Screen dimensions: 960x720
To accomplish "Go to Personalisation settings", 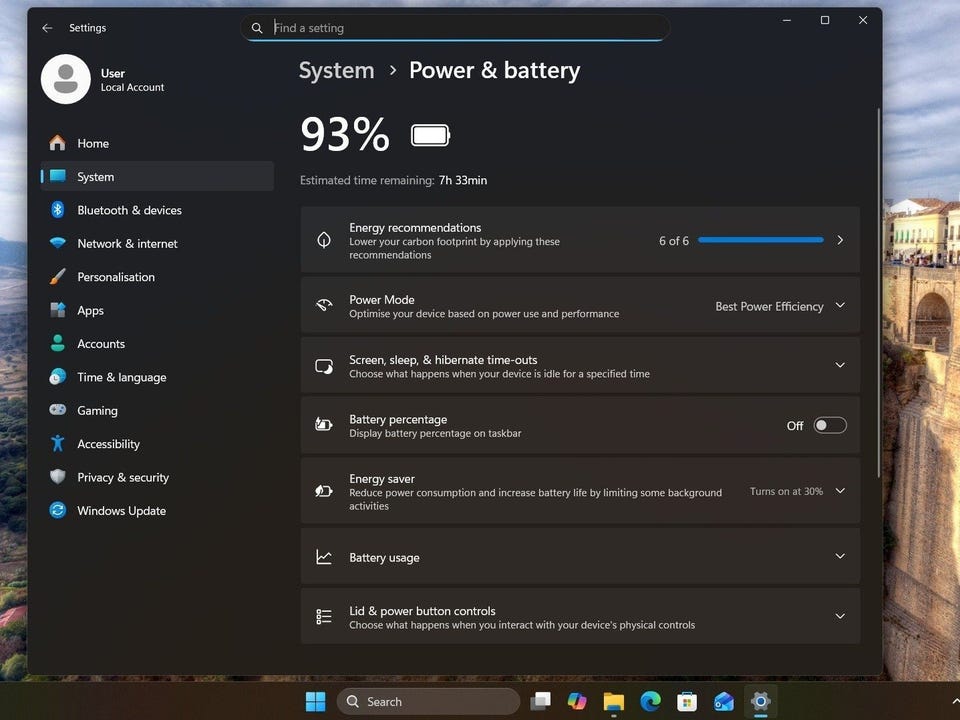I will [x=116, y=277].
